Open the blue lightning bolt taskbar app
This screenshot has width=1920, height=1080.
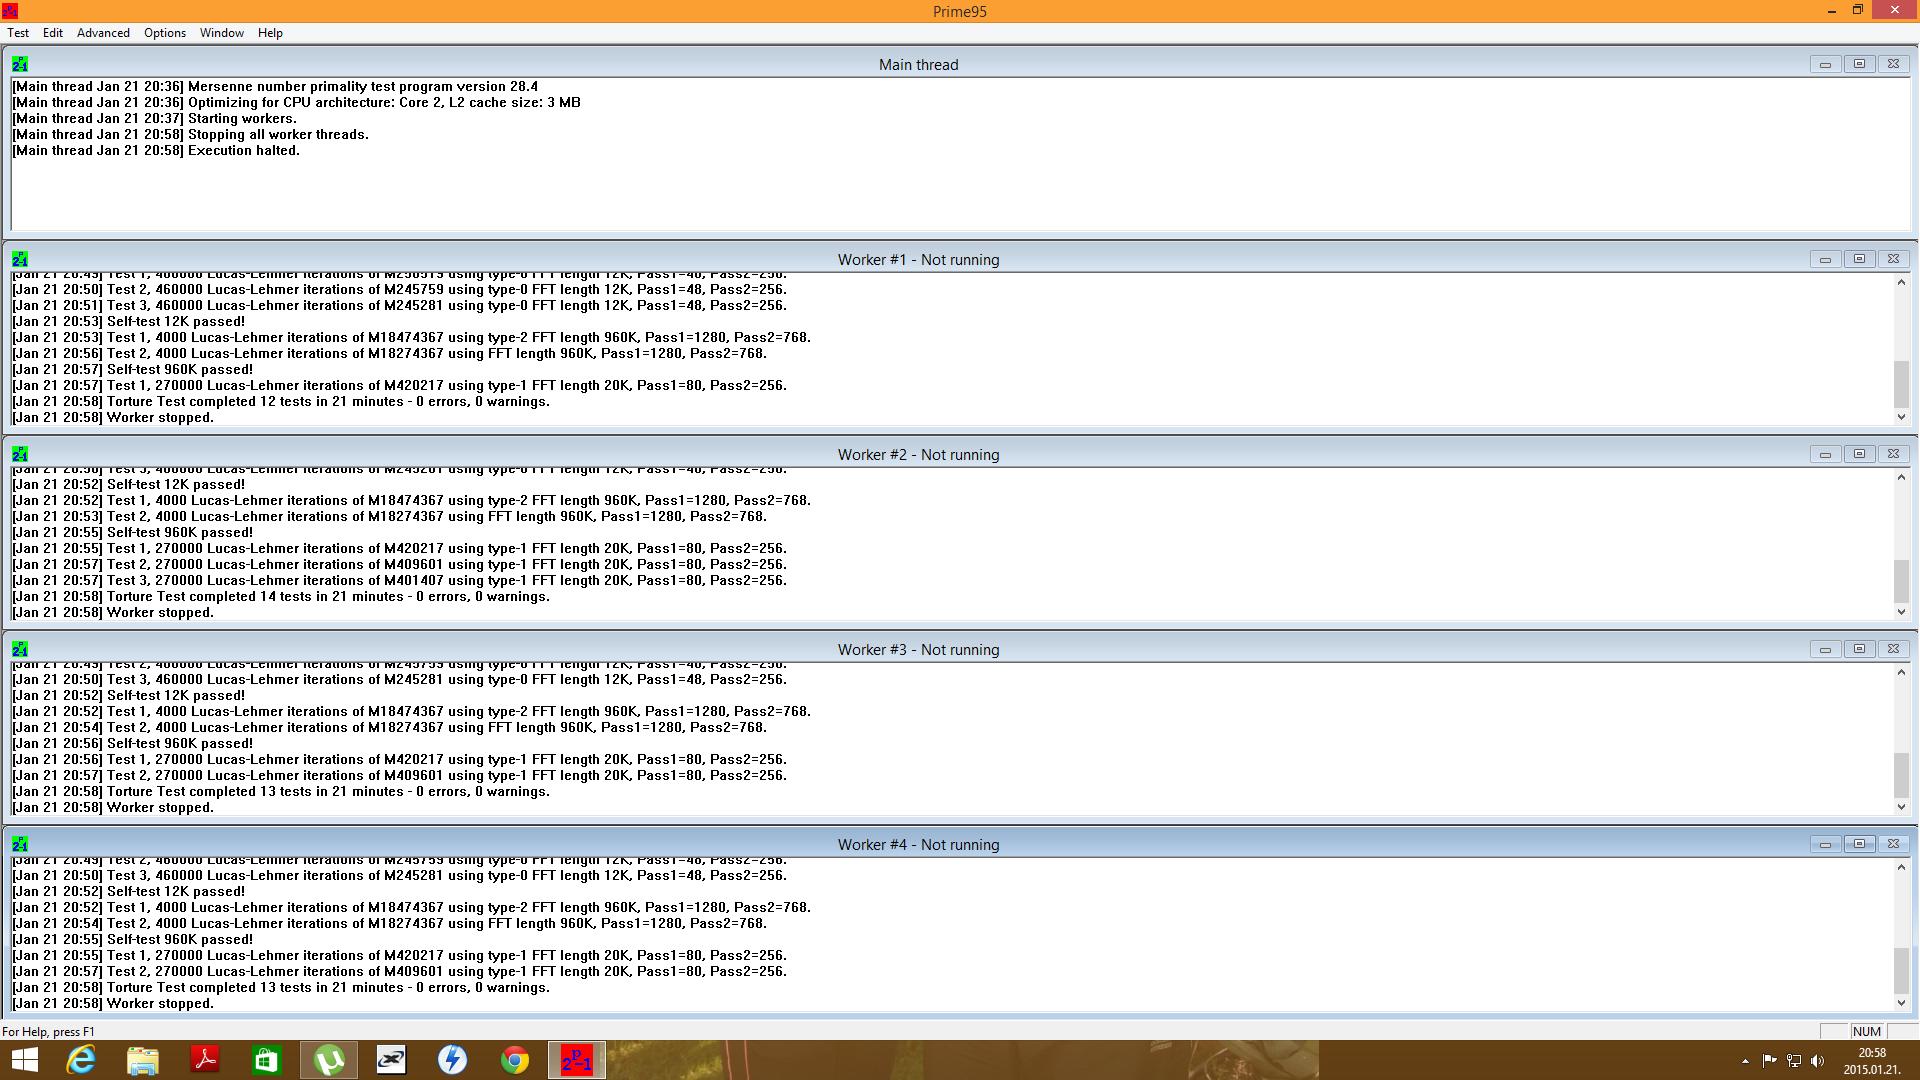click(453, 1060)
